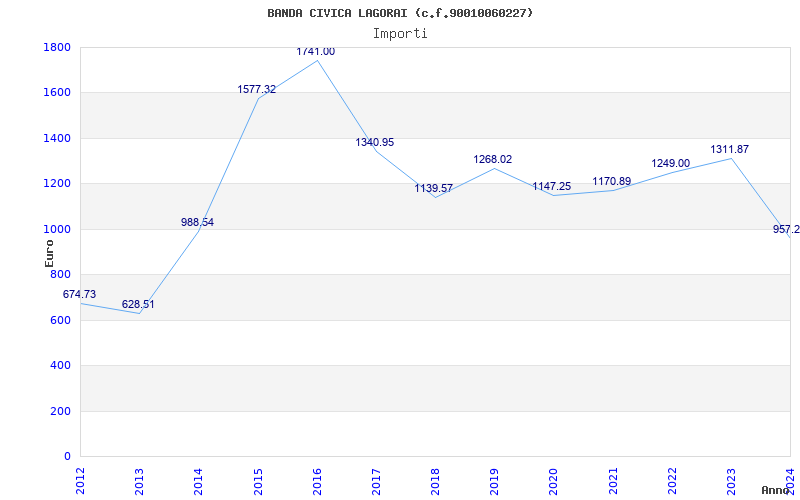The height and width of the screenshot is (500, 800).
Task: Click the 400 y-axis tick label
Action: (60, 366)
